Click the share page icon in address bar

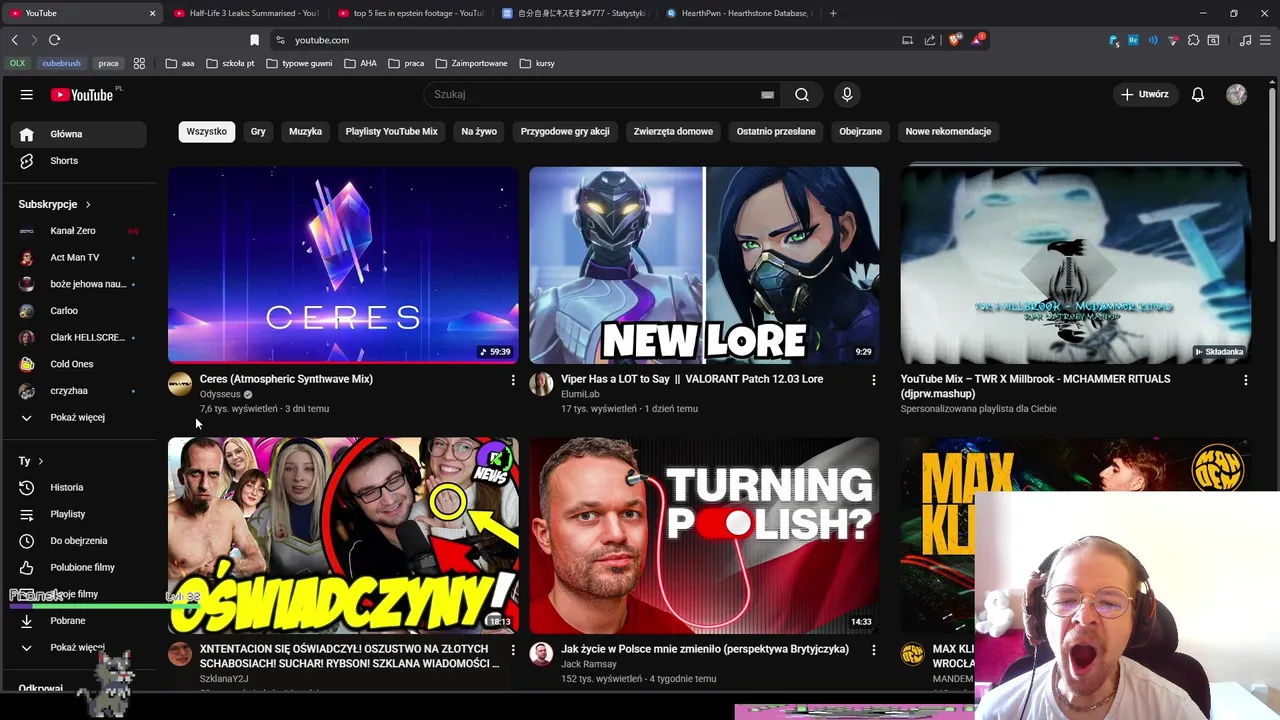tap(930, 40)
